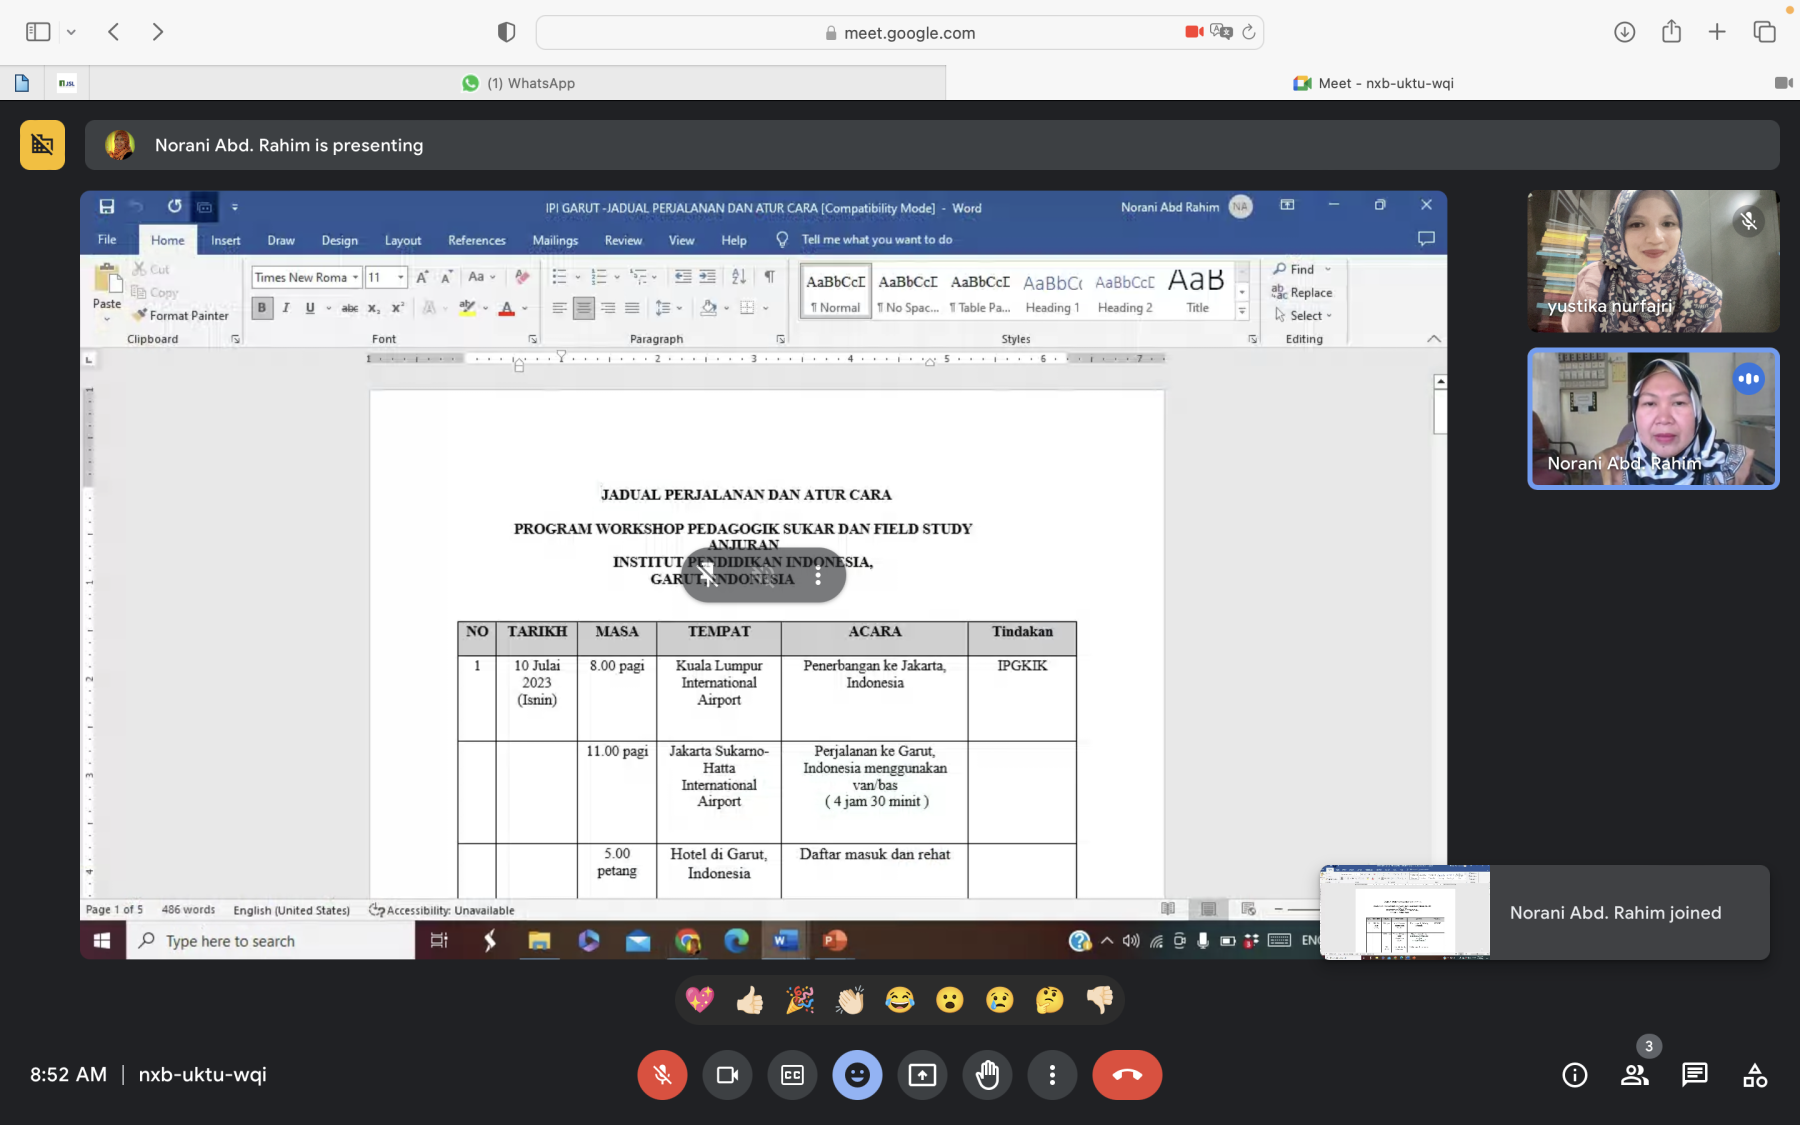This screenshot has height=1125, width=1800.
Task: Send the thinking face reaction
Action: point(1050,999)
